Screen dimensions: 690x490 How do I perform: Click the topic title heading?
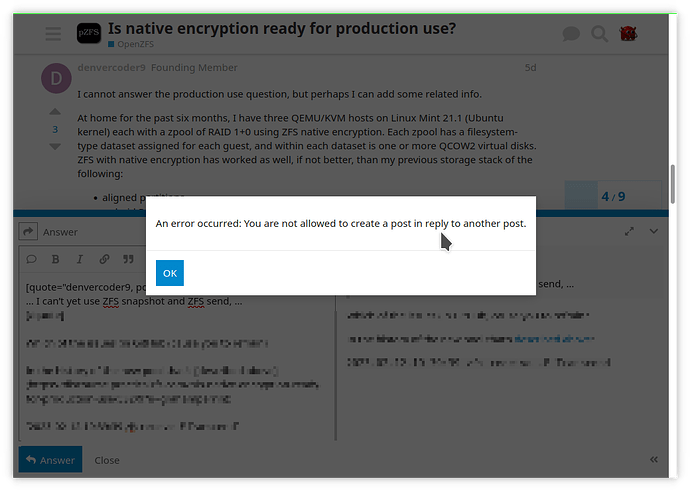click(282, 28)
